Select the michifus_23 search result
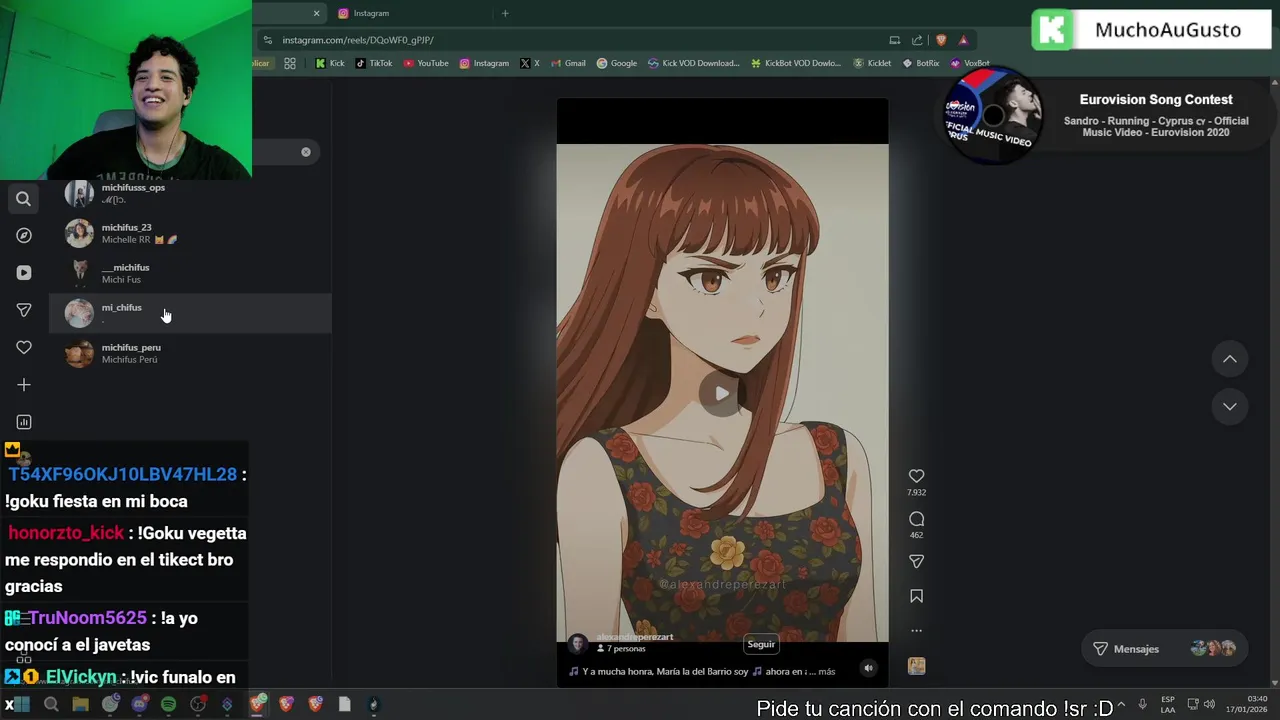Viewport: 1280px width, 720px height. point(190,233)
